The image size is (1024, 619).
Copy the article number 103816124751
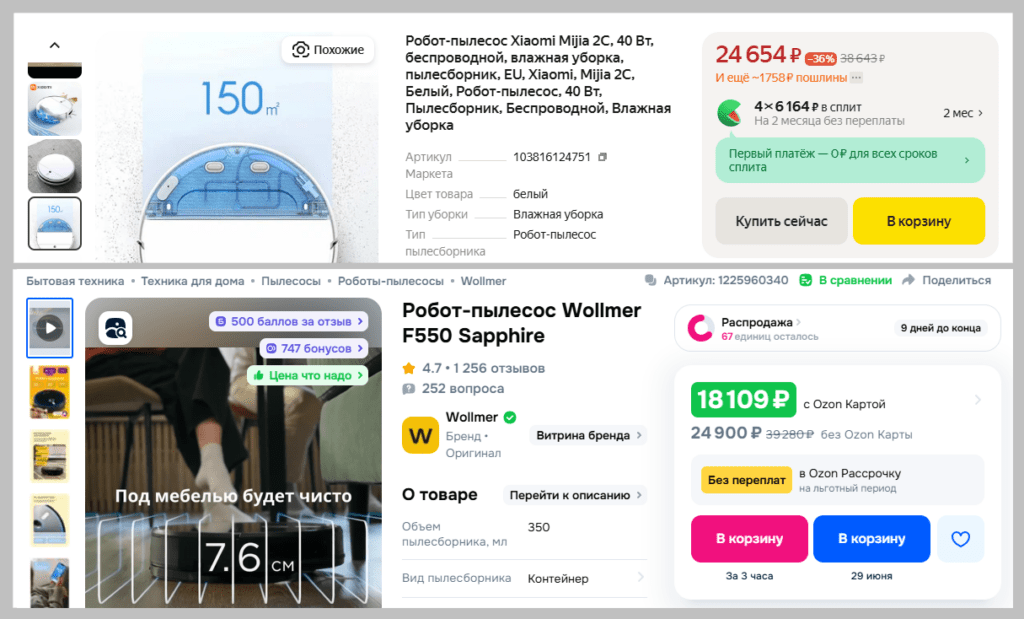click(602, 157)
